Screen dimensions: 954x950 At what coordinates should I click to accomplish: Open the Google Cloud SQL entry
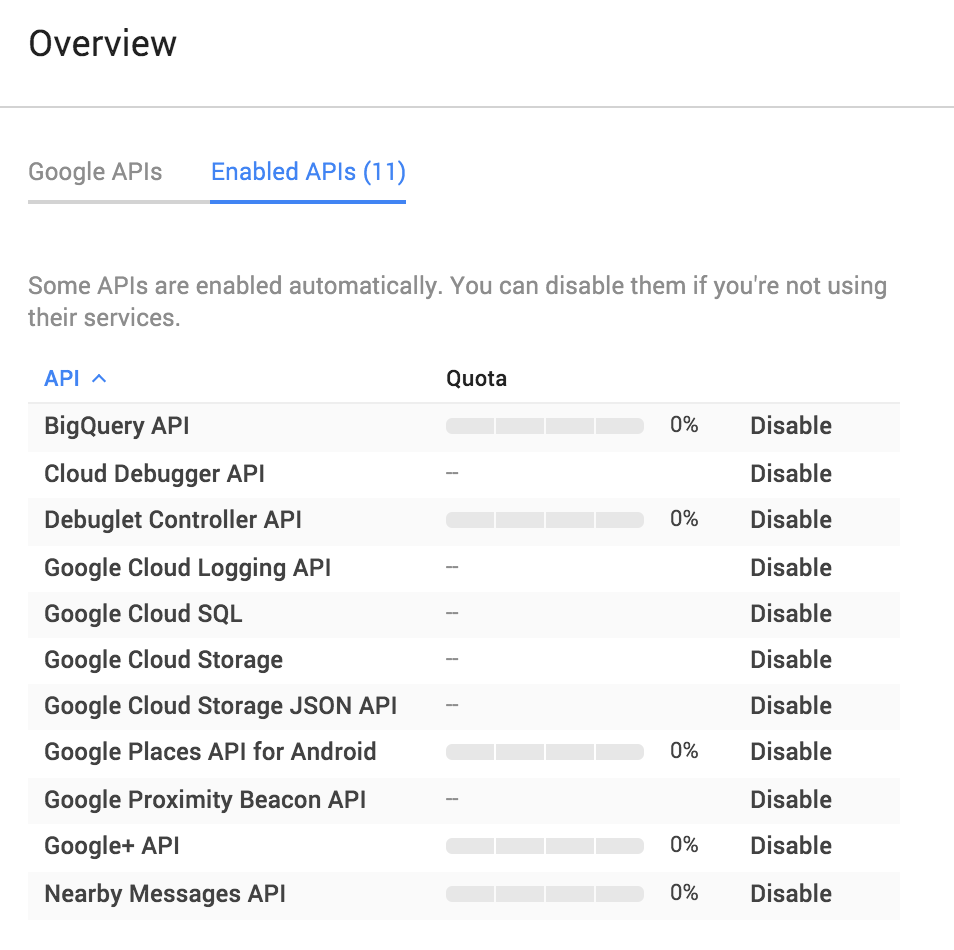(x=143, y=613)
